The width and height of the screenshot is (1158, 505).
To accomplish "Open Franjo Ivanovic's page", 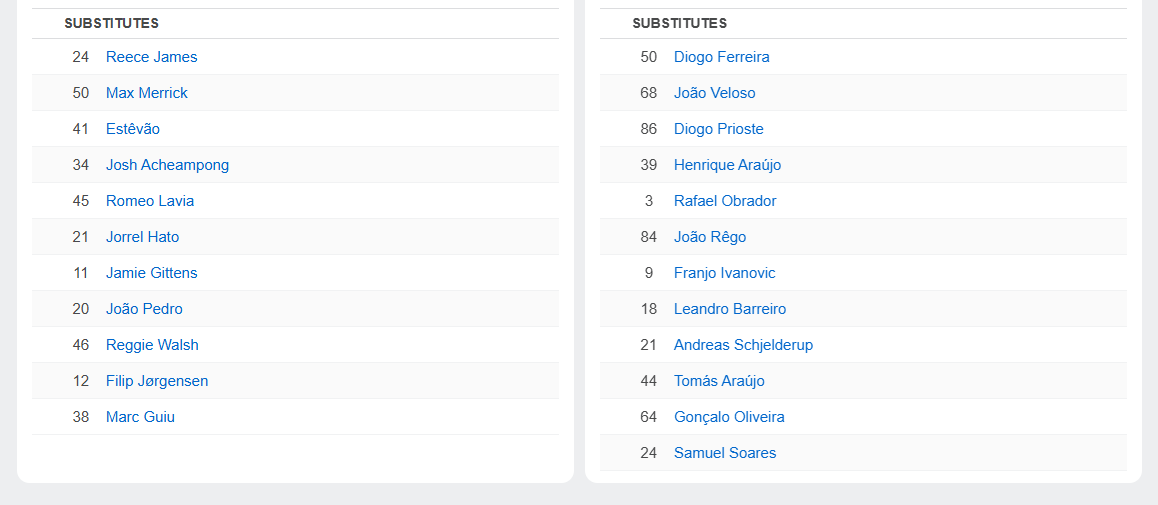I will (x=724, y=273).
